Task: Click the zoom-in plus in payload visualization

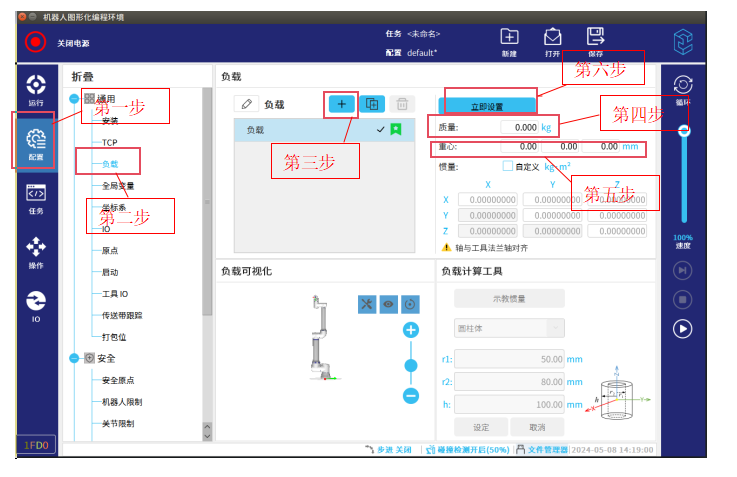Action: (x=411, y=330)
